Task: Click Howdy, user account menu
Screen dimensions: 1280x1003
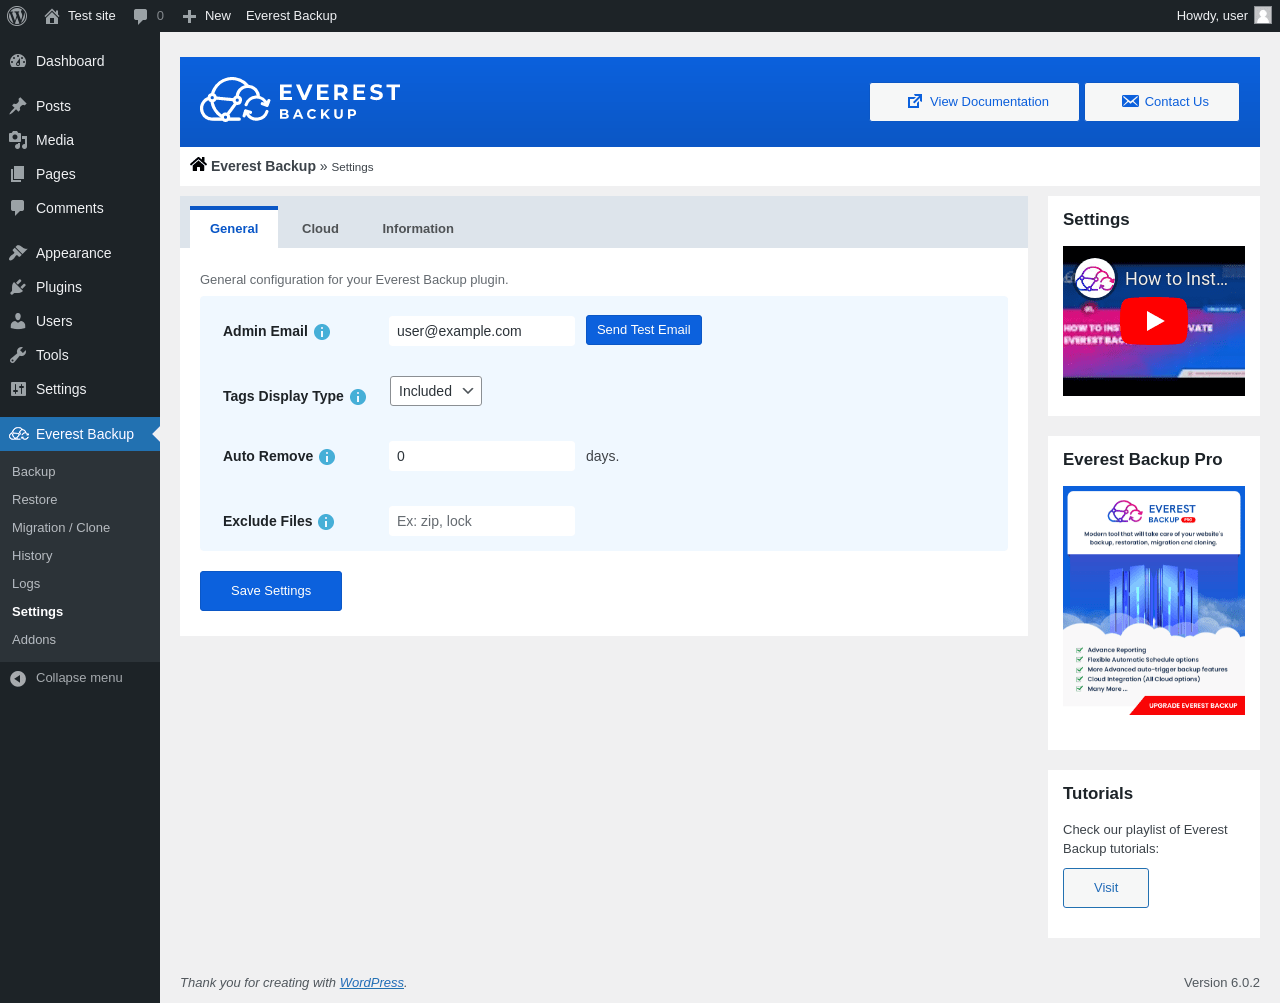Action: pos(1224,16)
